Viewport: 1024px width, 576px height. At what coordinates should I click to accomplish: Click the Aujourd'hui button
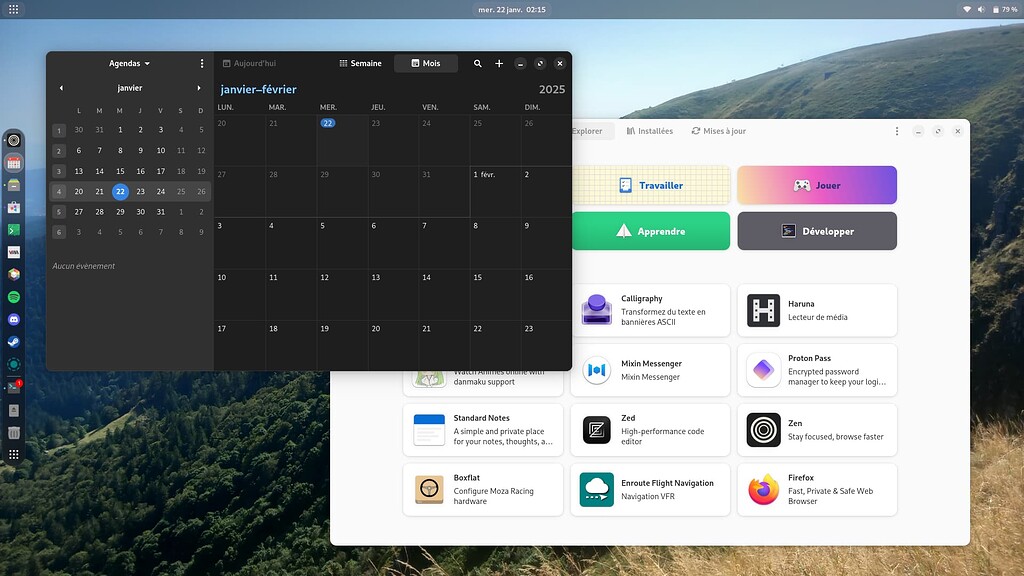pos(251,63)
